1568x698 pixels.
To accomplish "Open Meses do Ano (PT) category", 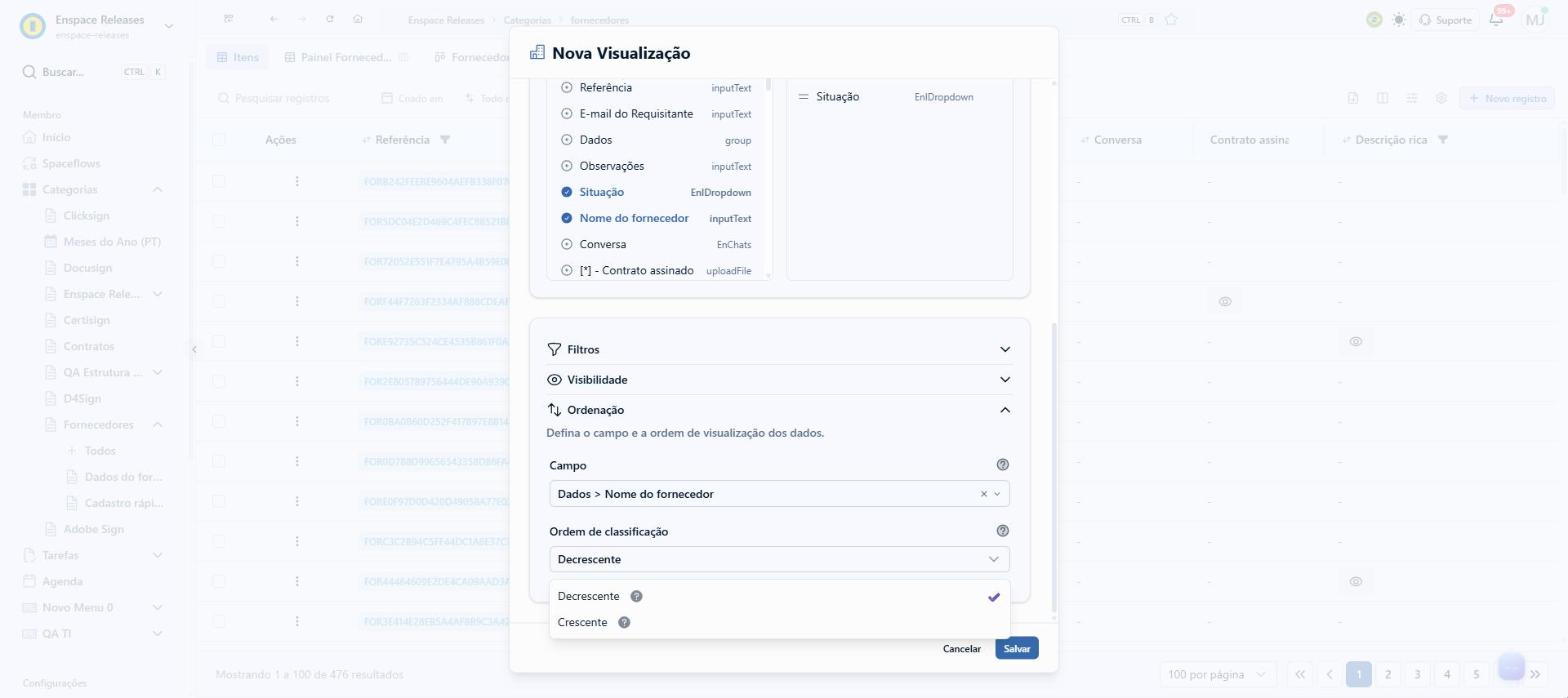I will 111,241.
